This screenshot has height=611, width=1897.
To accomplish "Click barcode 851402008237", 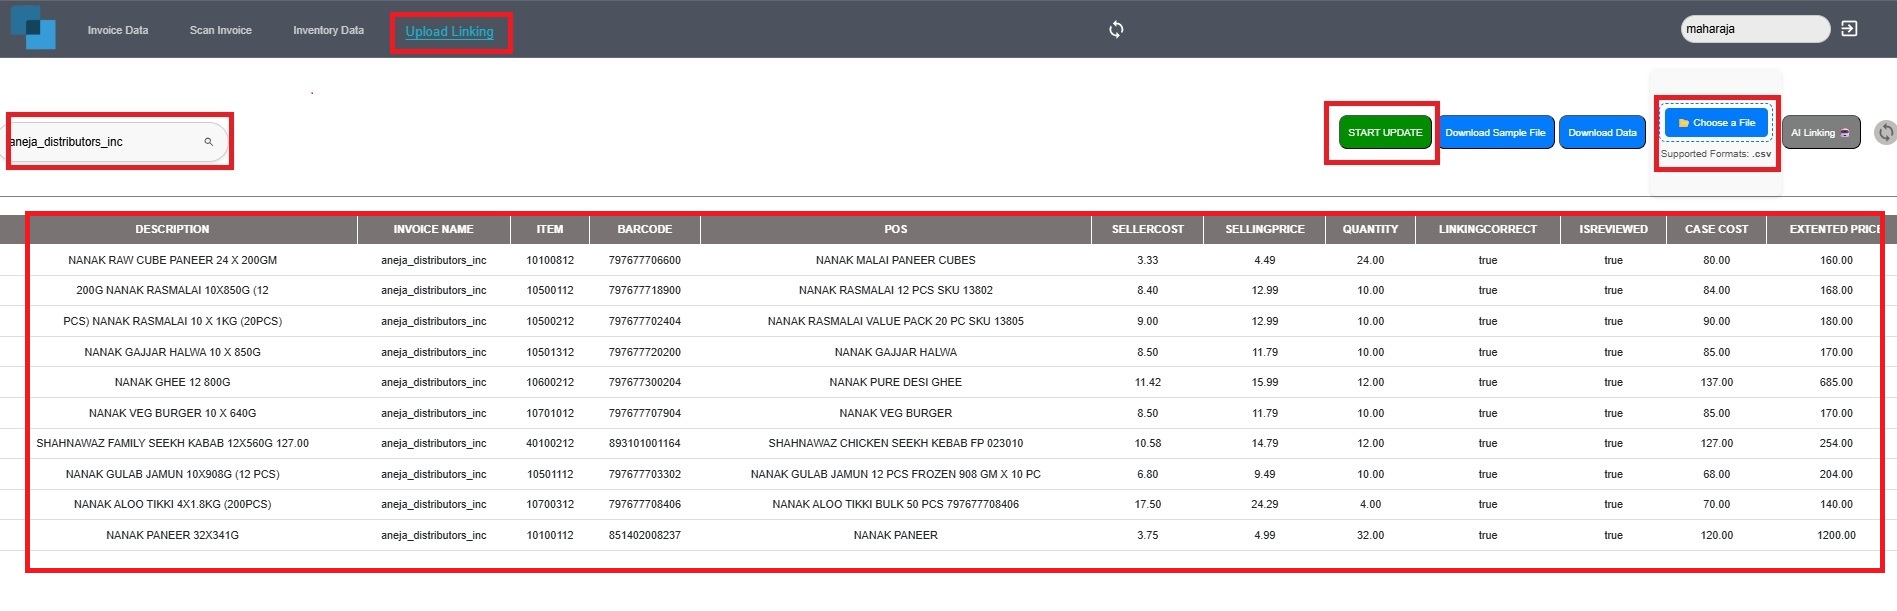I will click(645, 535).
